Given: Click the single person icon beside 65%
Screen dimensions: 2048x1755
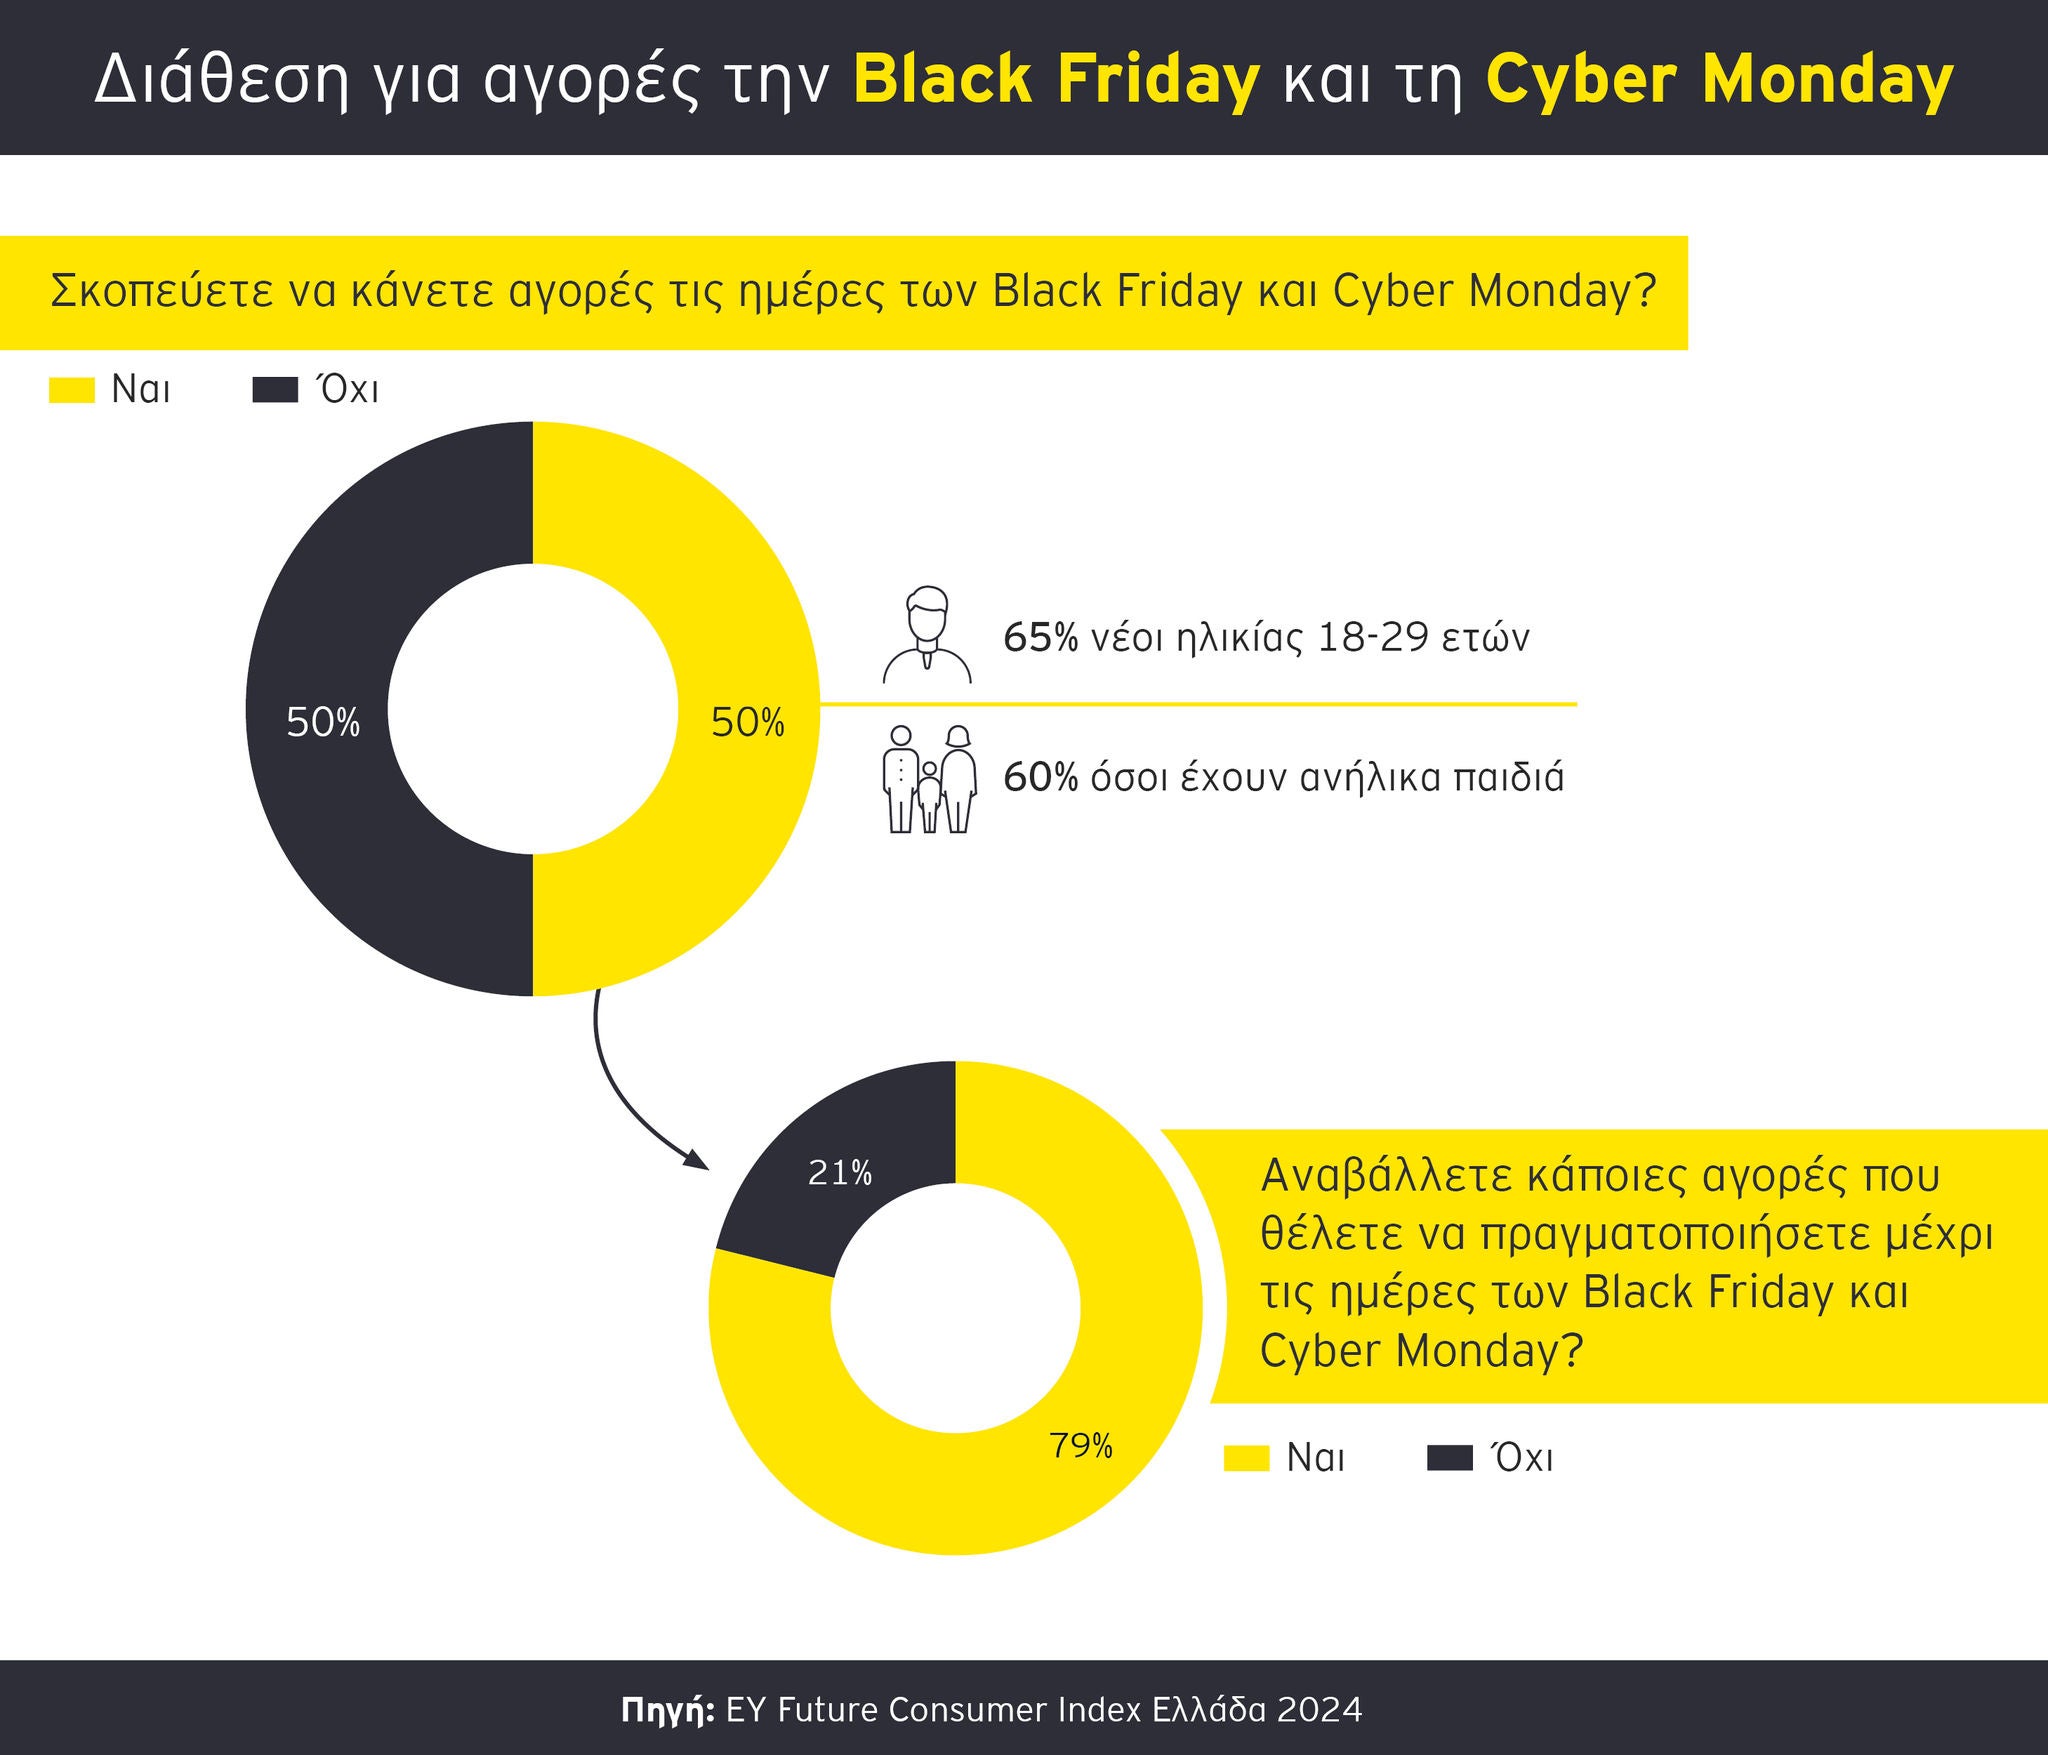Looking at the screenshot, I should pyautogui.click(x=927, y=636).
